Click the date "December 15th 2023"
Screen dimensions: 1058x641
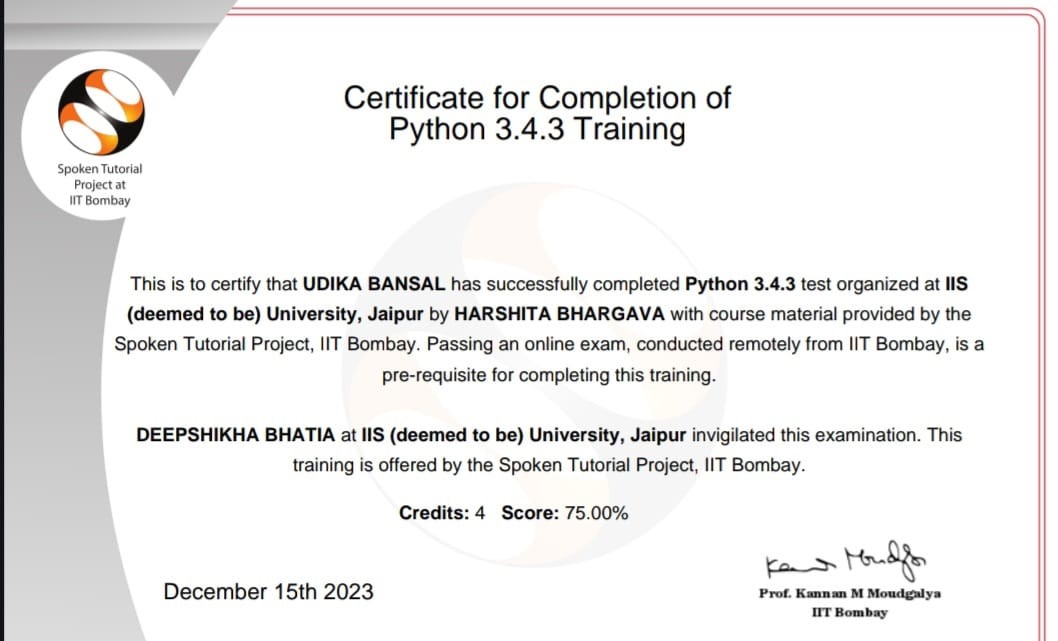[x=269, y=592]
